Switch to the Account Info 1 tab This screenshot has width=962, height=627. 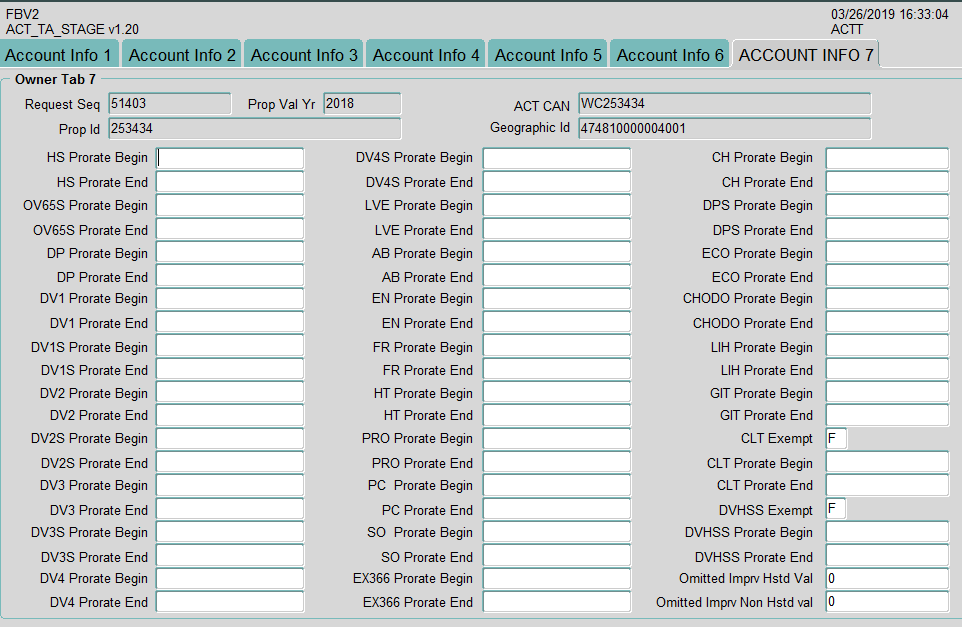(x=60, y=55)
